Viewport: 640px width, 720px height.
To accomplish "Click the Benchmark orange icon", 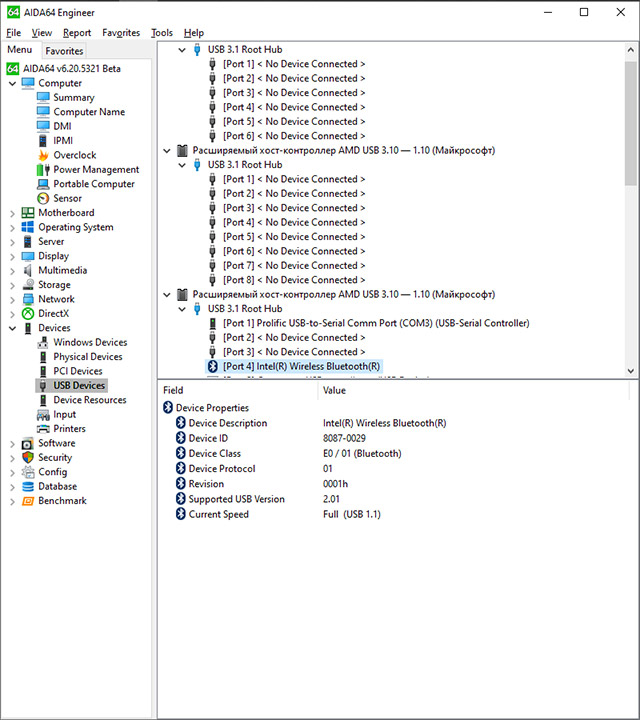I will click(x=28, y=501).
